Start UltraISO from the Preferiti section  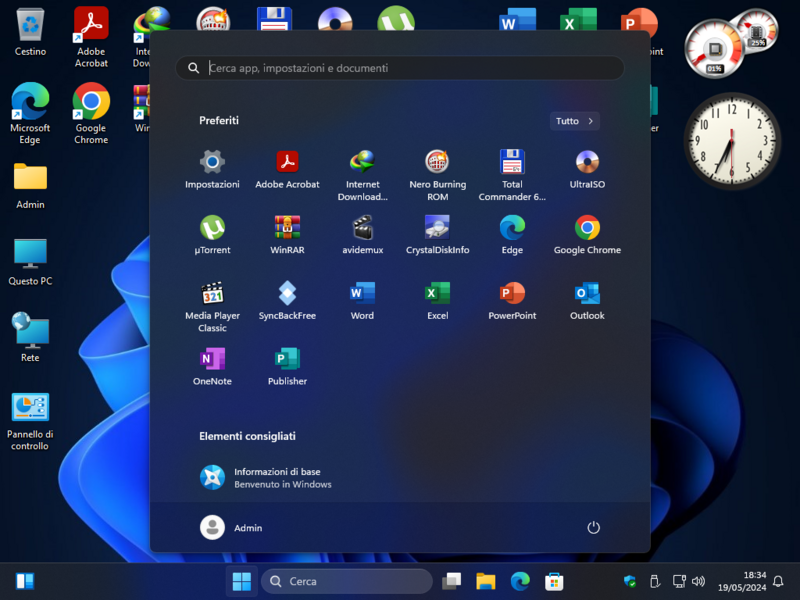pyautogui.click(x=587, y=170)
